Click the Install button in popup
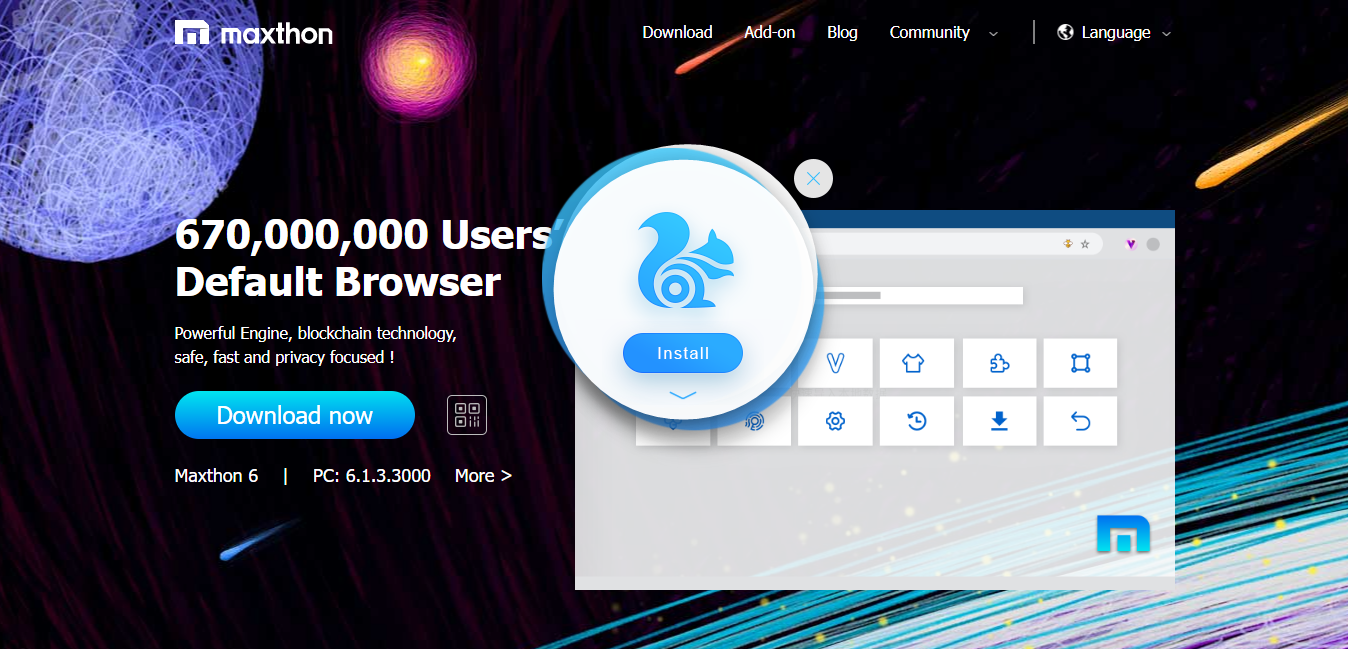This screenshot has height=649, width=1348. pos(683,353)
